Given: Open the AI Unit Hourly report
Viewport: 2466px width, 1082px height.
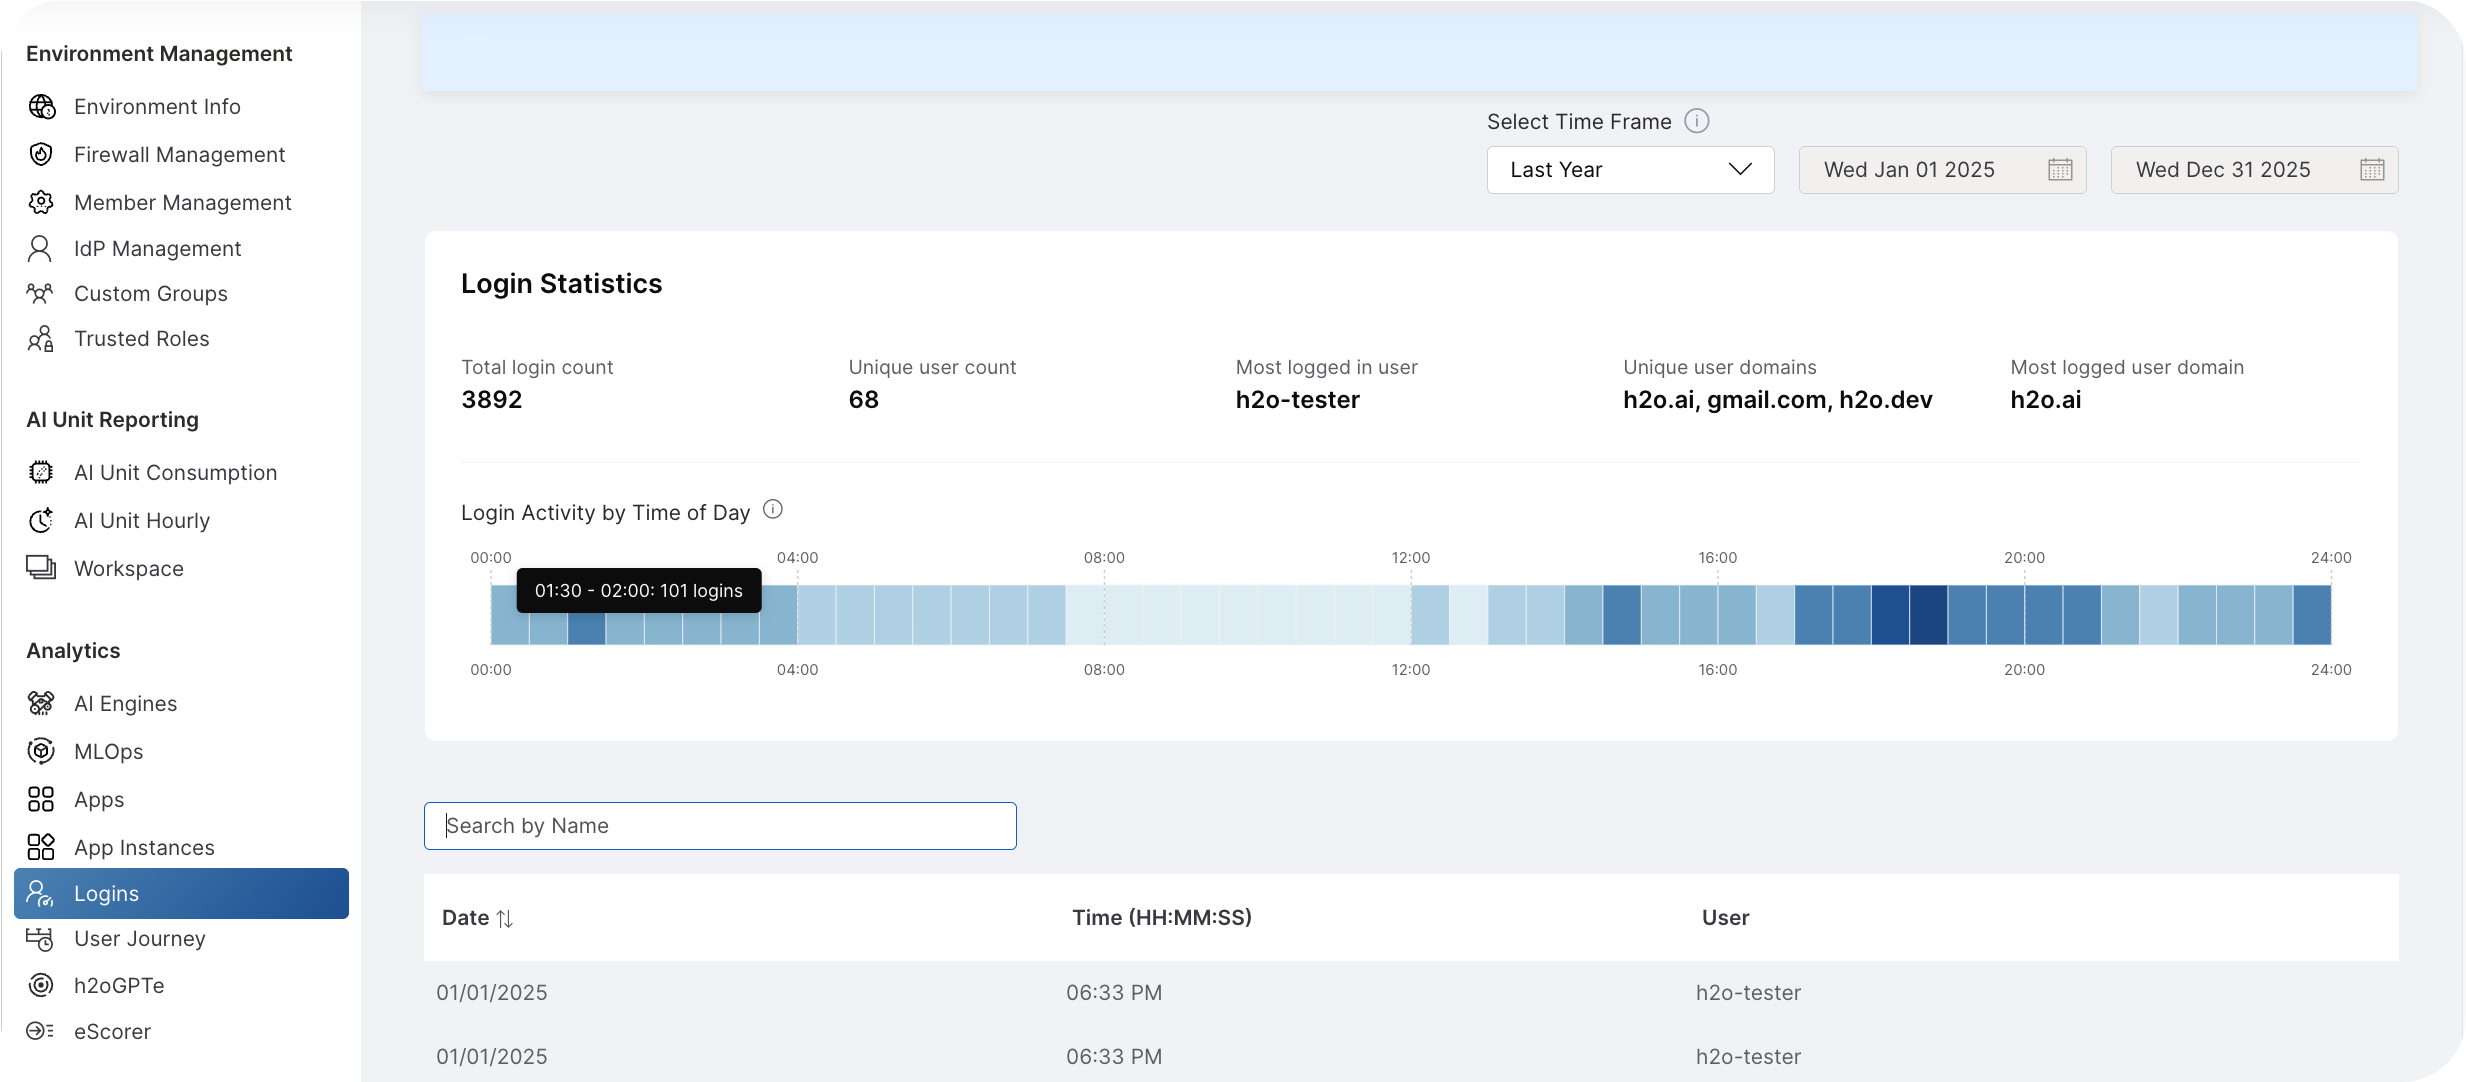Looking at the screenshot, I should point(141,520).
